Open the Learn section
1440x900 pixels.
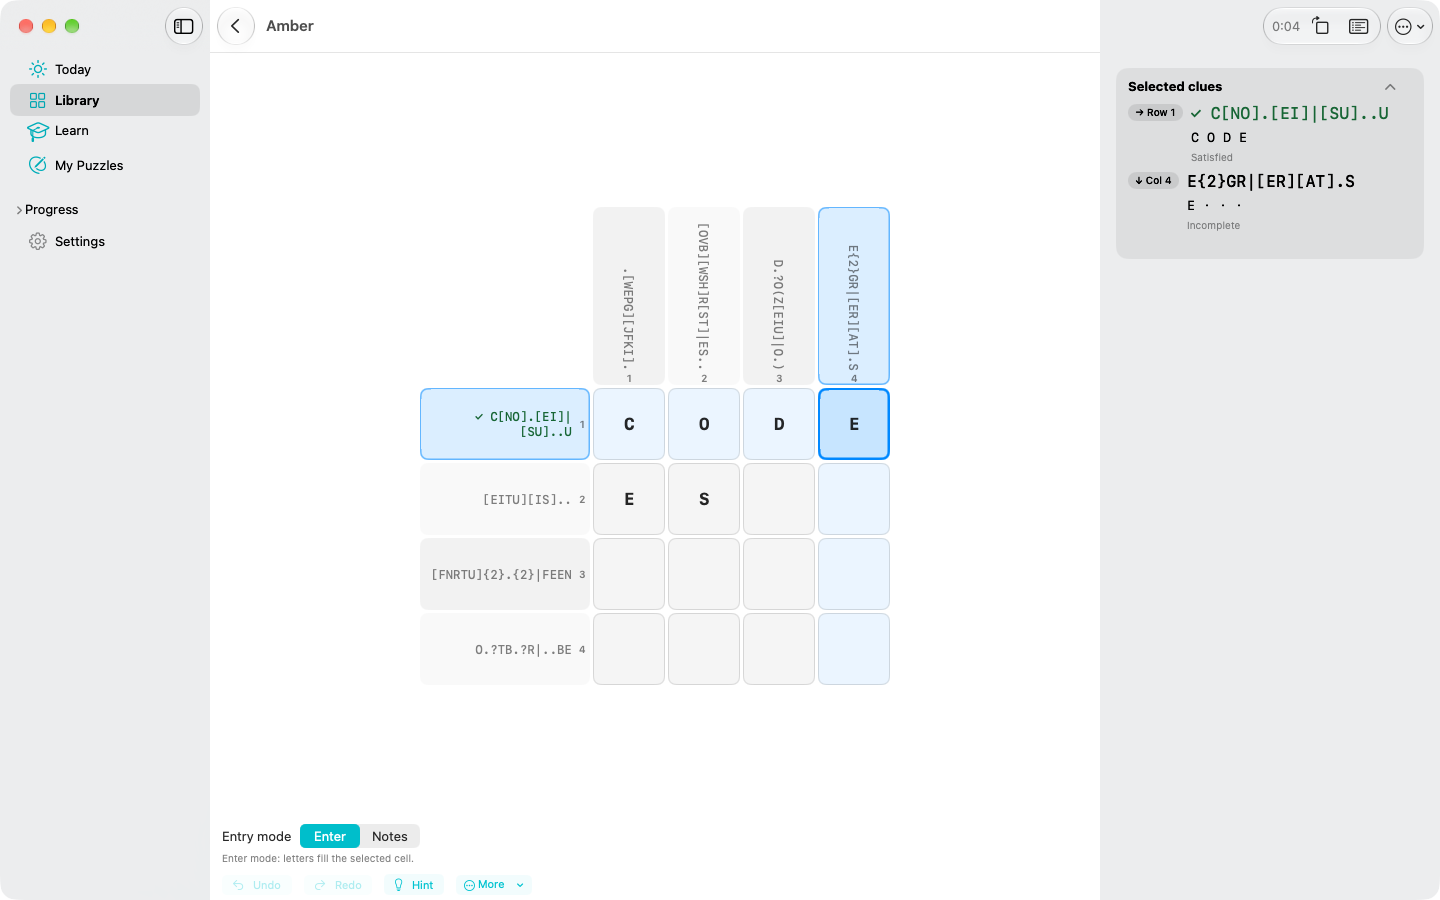pos(105,131)
